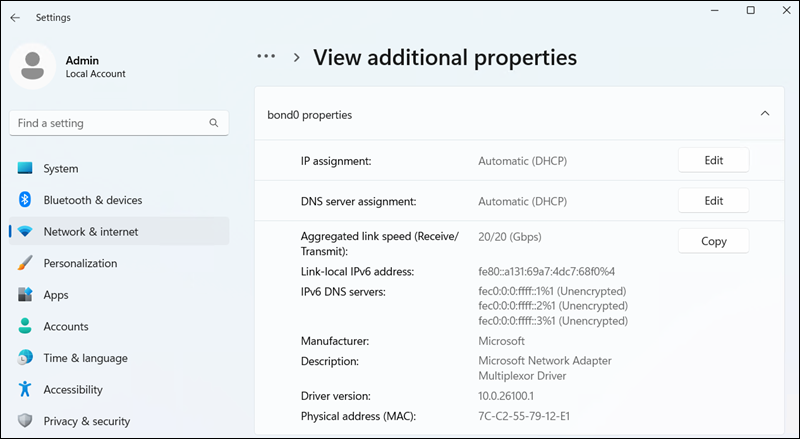Viewport: 800px width, 439px height.
Task: Open the Accounts settings category
Action: [x=119, y=326]
